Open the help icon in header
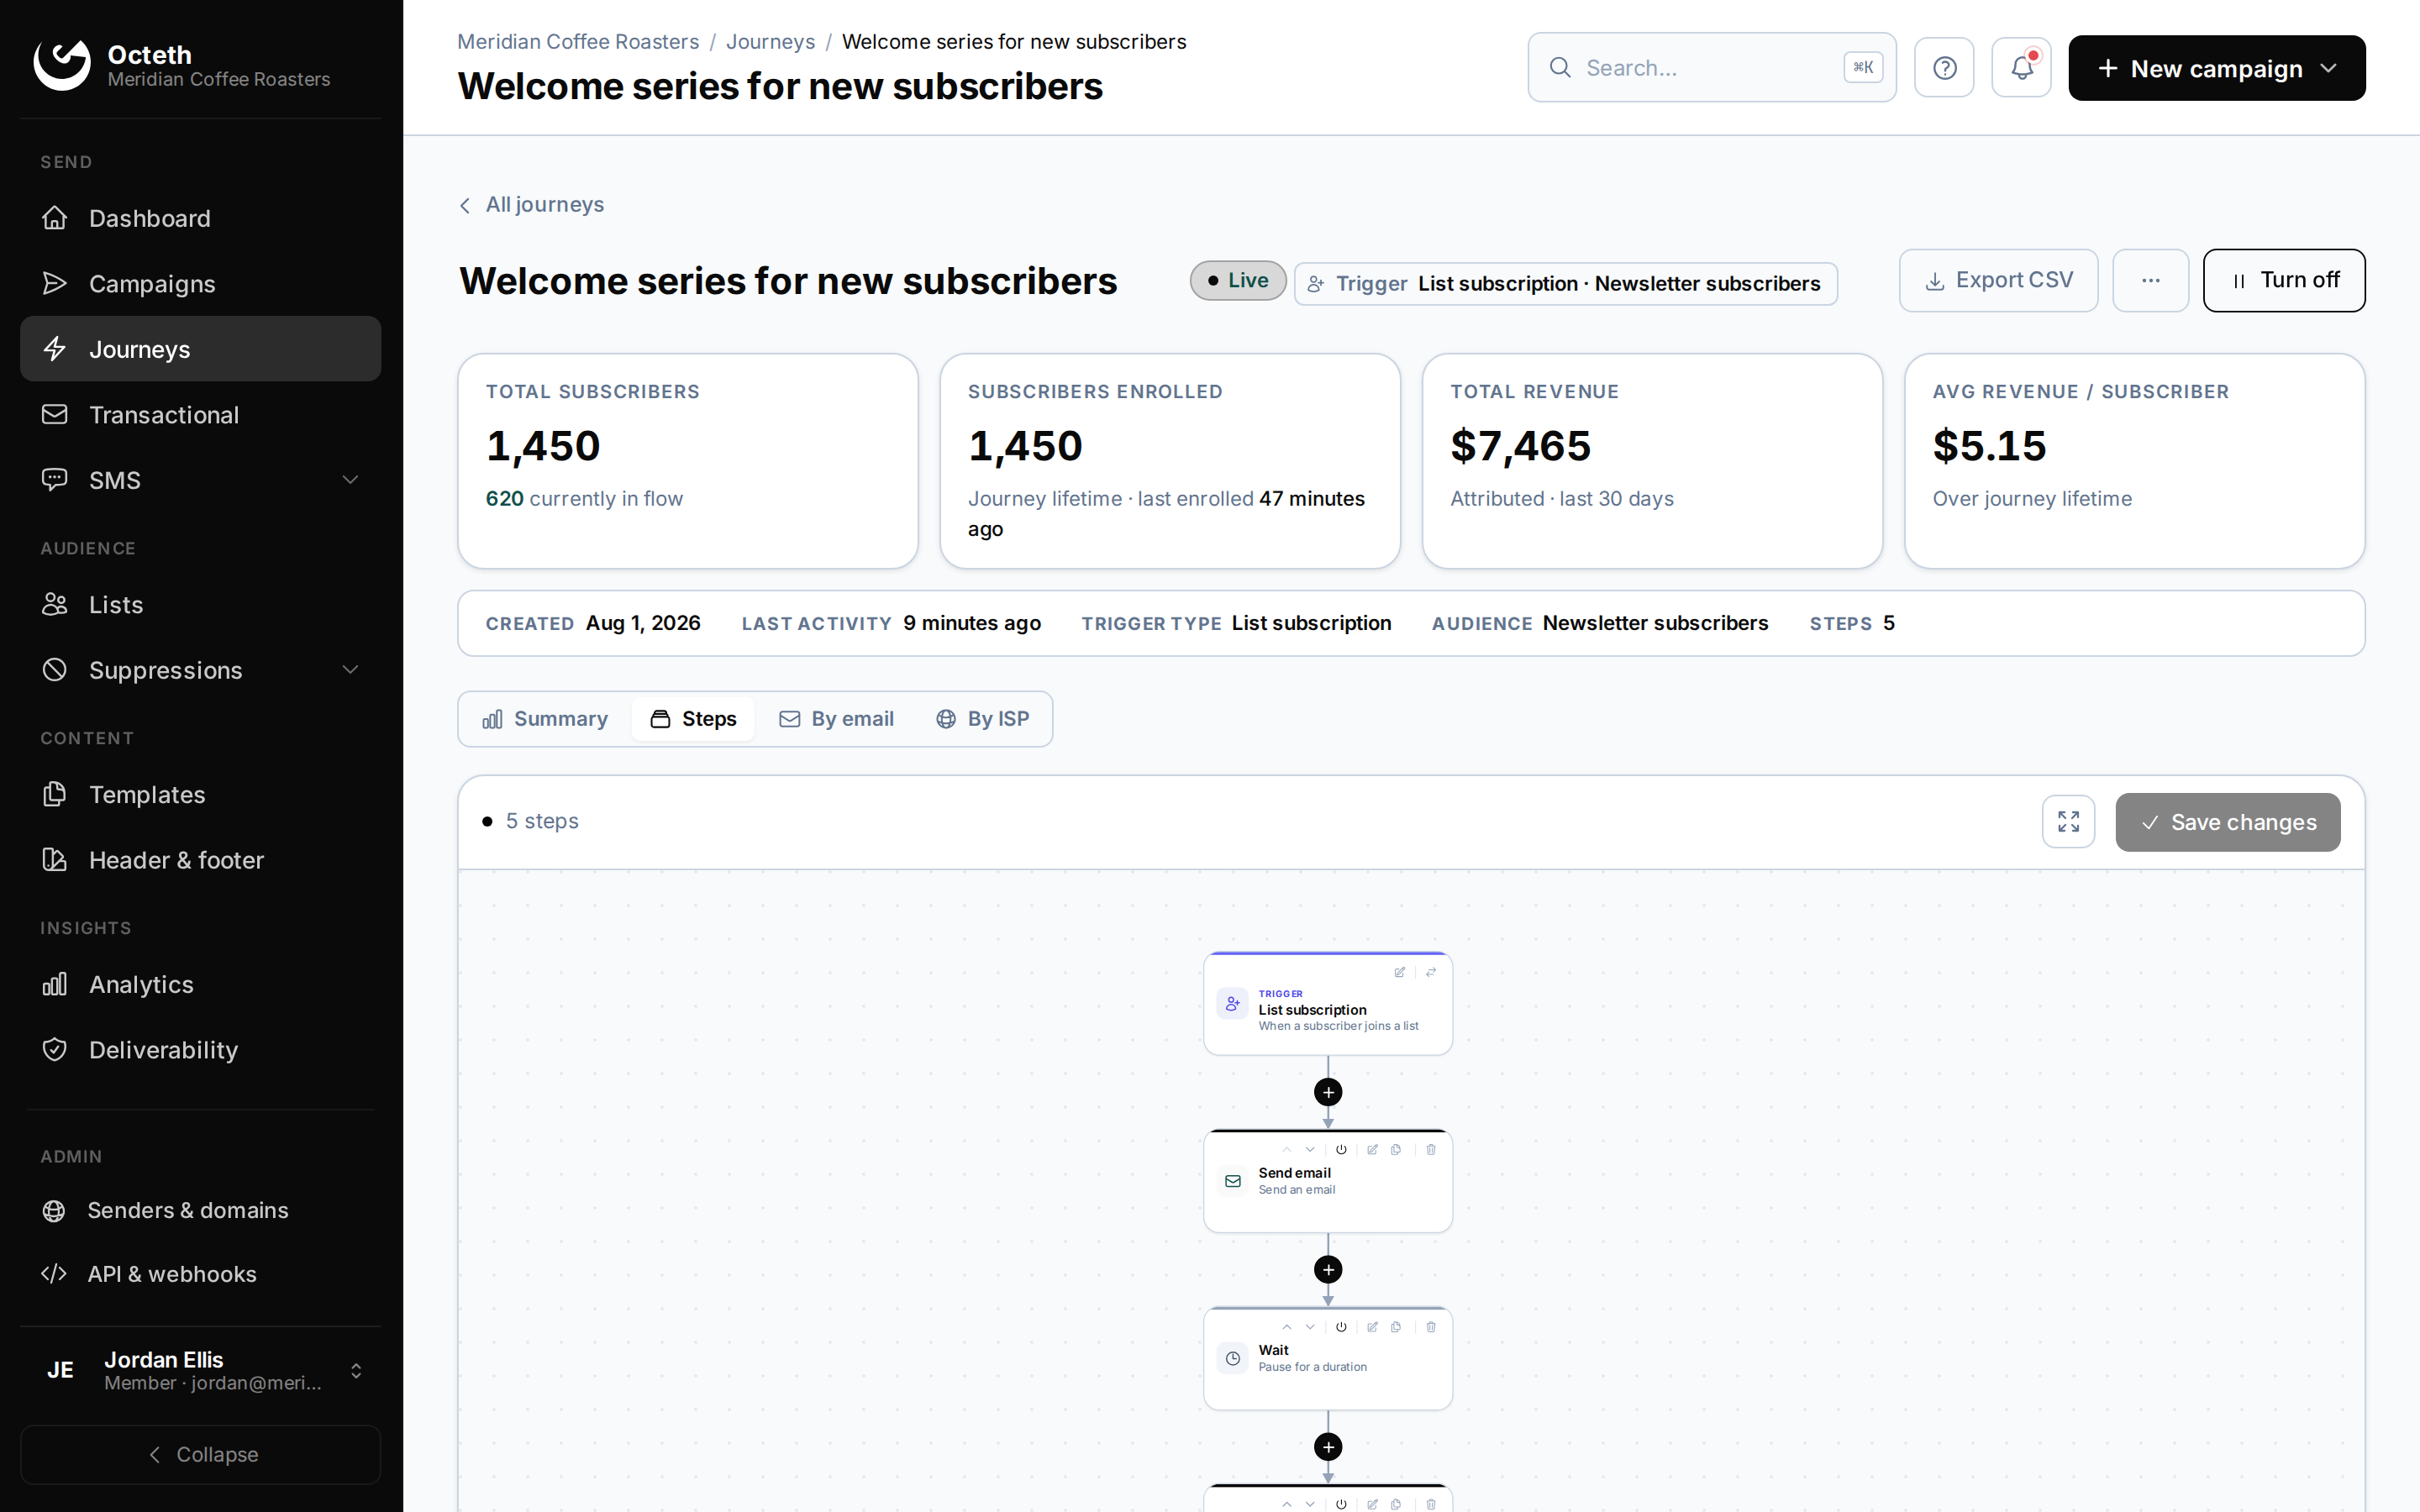Viewport: 2420px width, 1512px height. click(x=1944, y=68)
